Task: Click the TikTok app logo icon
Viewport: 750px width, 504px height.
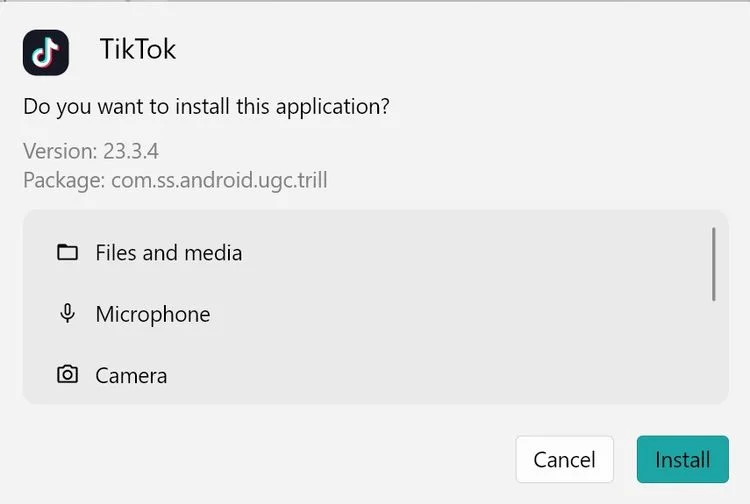Action: point(45,52)
